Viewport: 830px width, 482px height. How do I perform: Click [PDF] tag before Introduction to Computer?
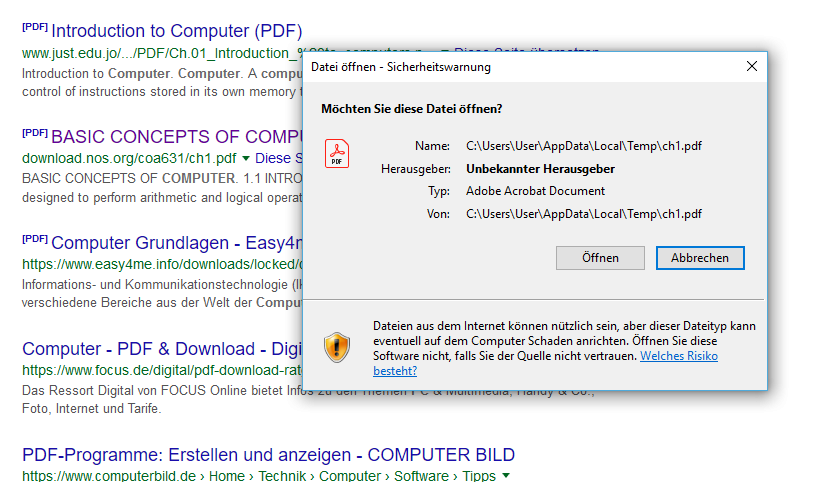(35, 27)
